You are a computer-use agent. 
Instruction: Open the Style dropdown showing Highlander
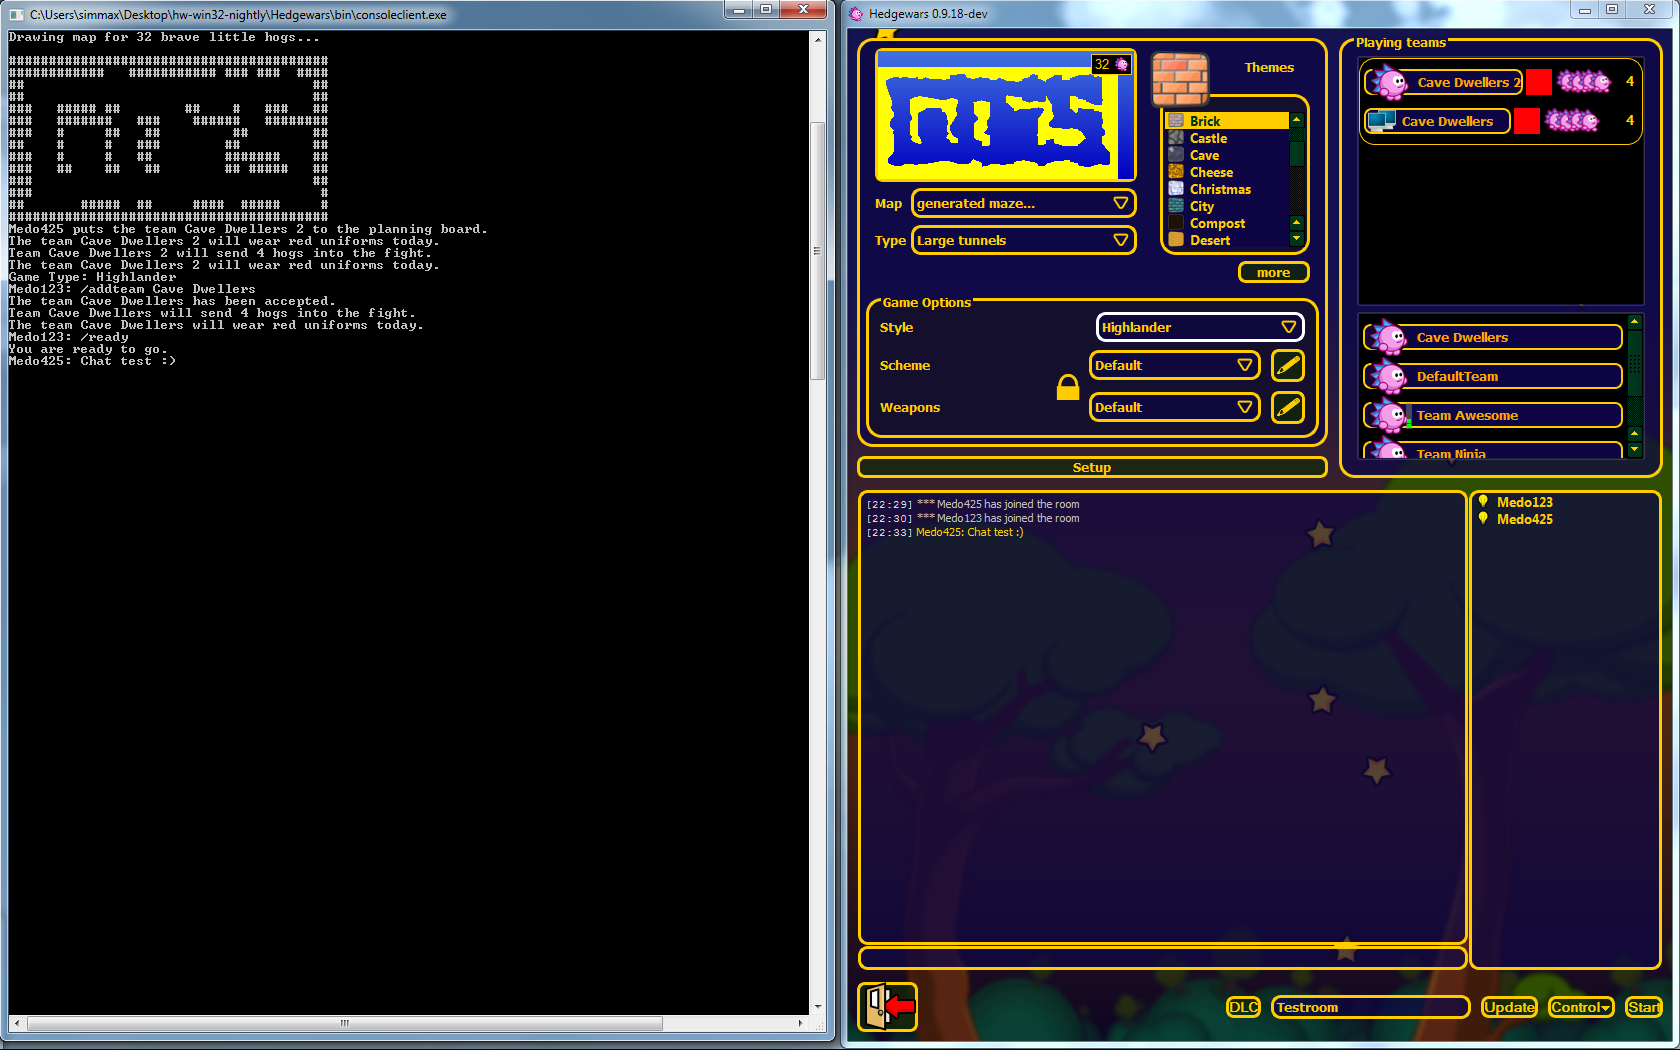click(x=1200, y=327)
